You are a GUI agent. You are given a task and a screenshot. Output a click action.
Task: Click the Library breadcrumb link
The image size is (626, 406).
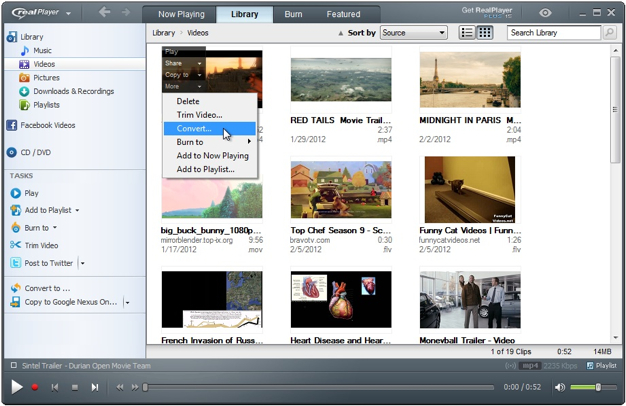click(163, 33)
